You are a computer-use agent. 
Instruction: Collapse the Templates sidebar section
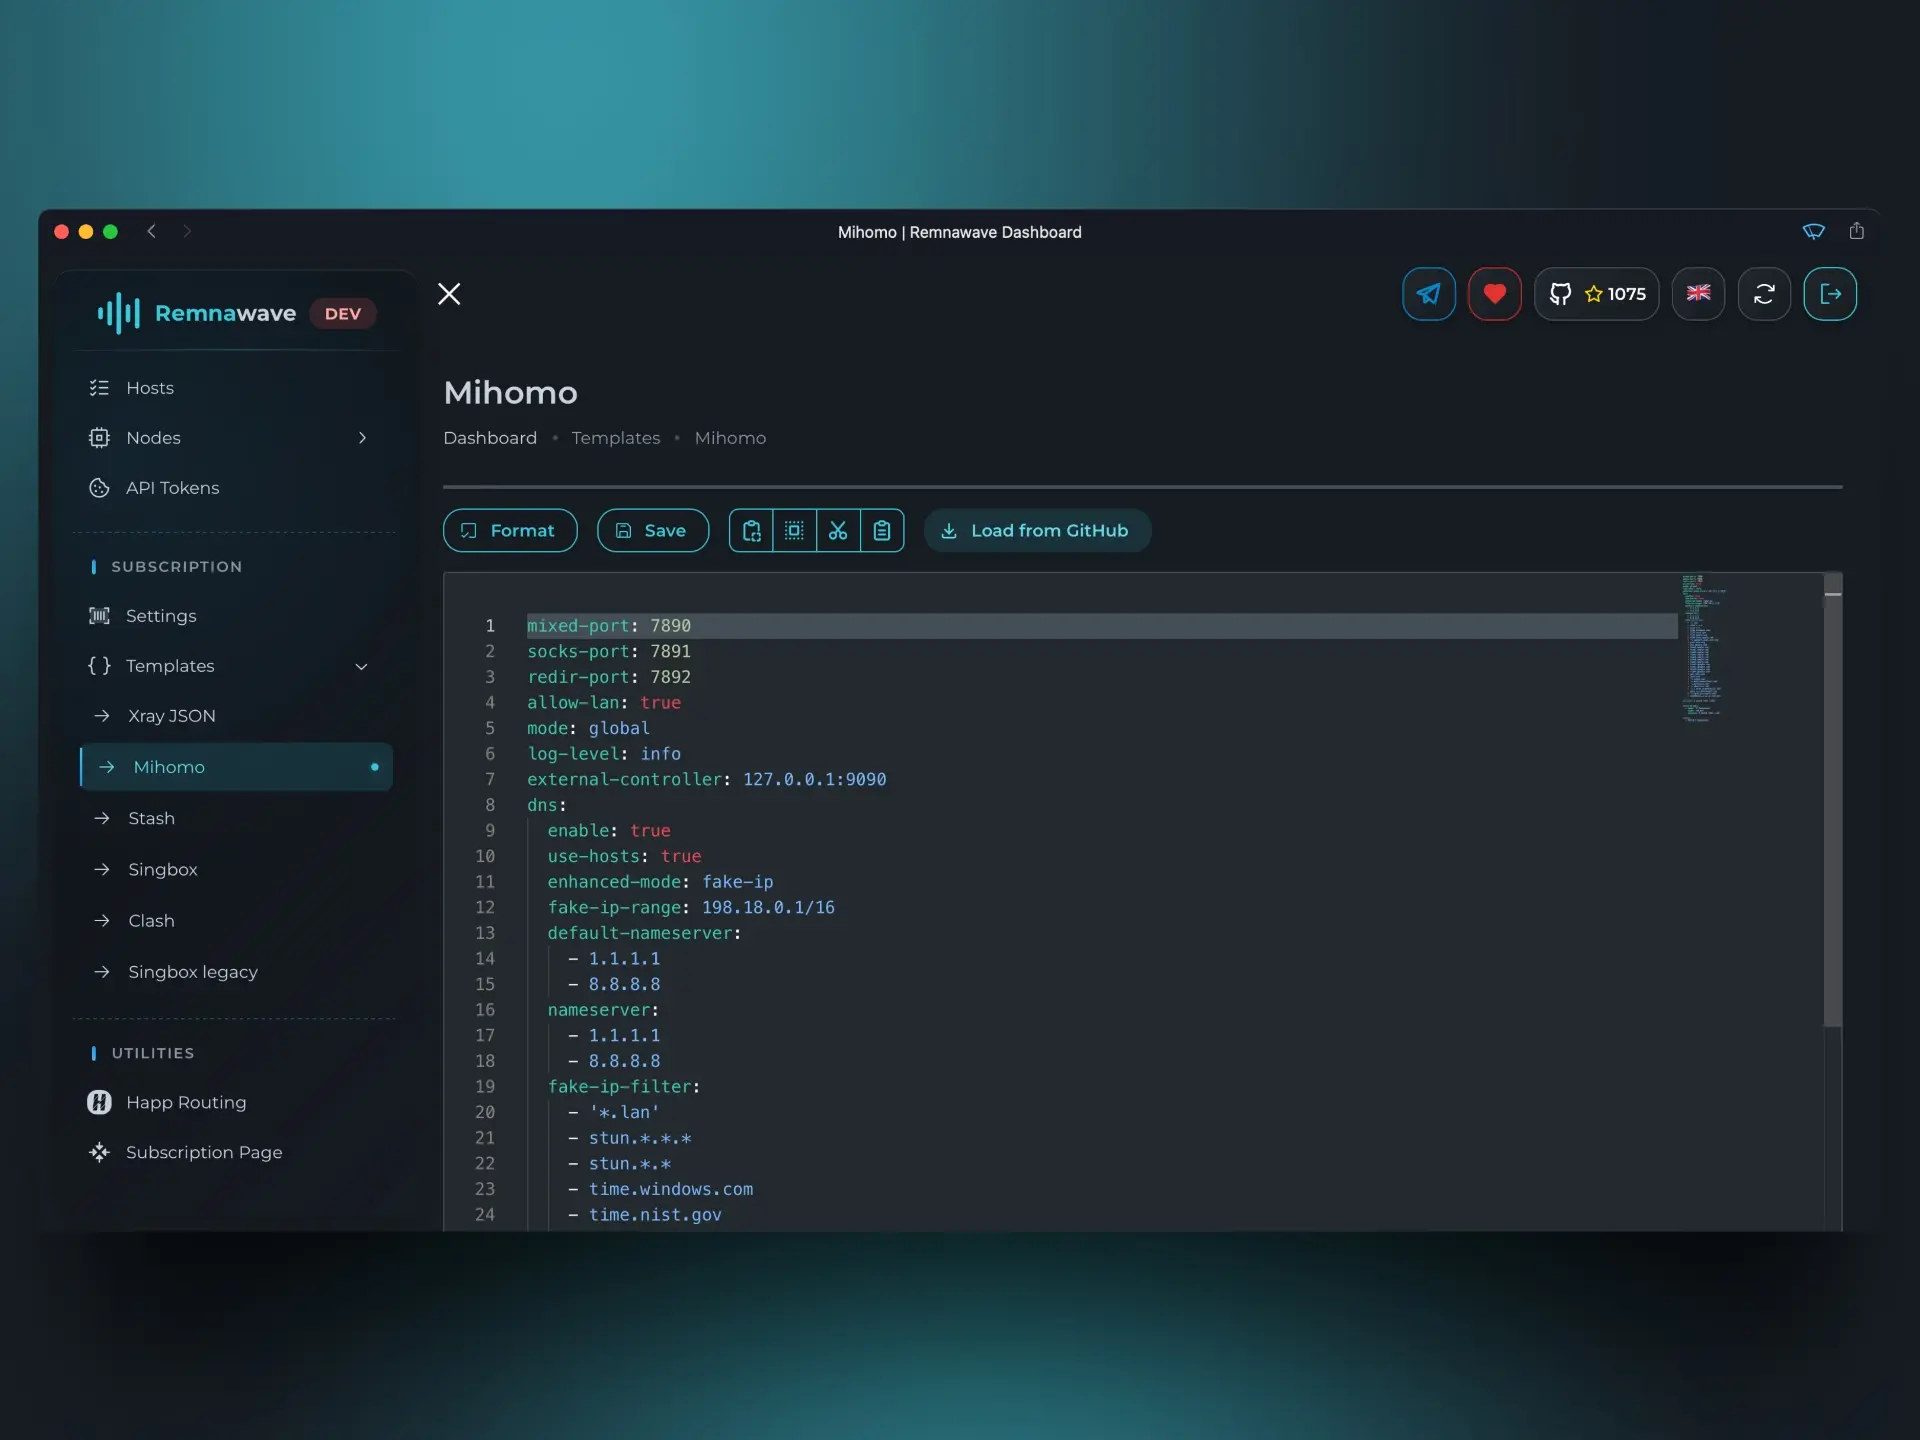coord(362,667)
